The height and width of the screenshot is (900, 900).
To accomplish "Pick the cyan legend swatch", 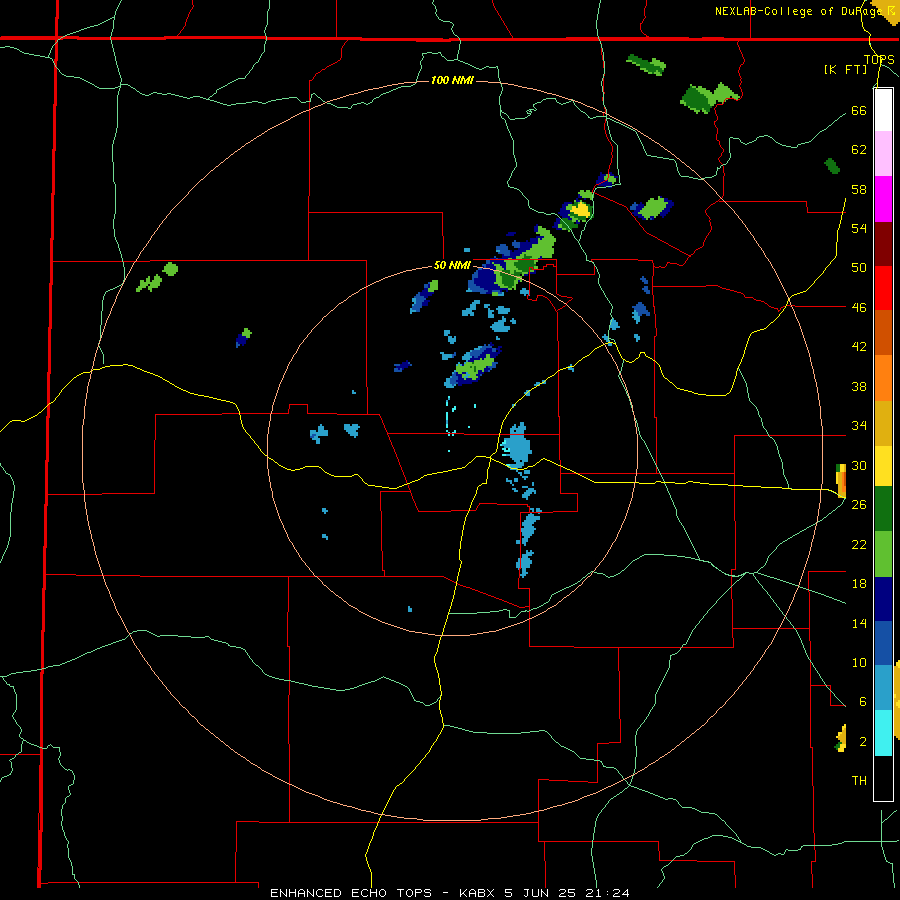I will coord(883,733).
